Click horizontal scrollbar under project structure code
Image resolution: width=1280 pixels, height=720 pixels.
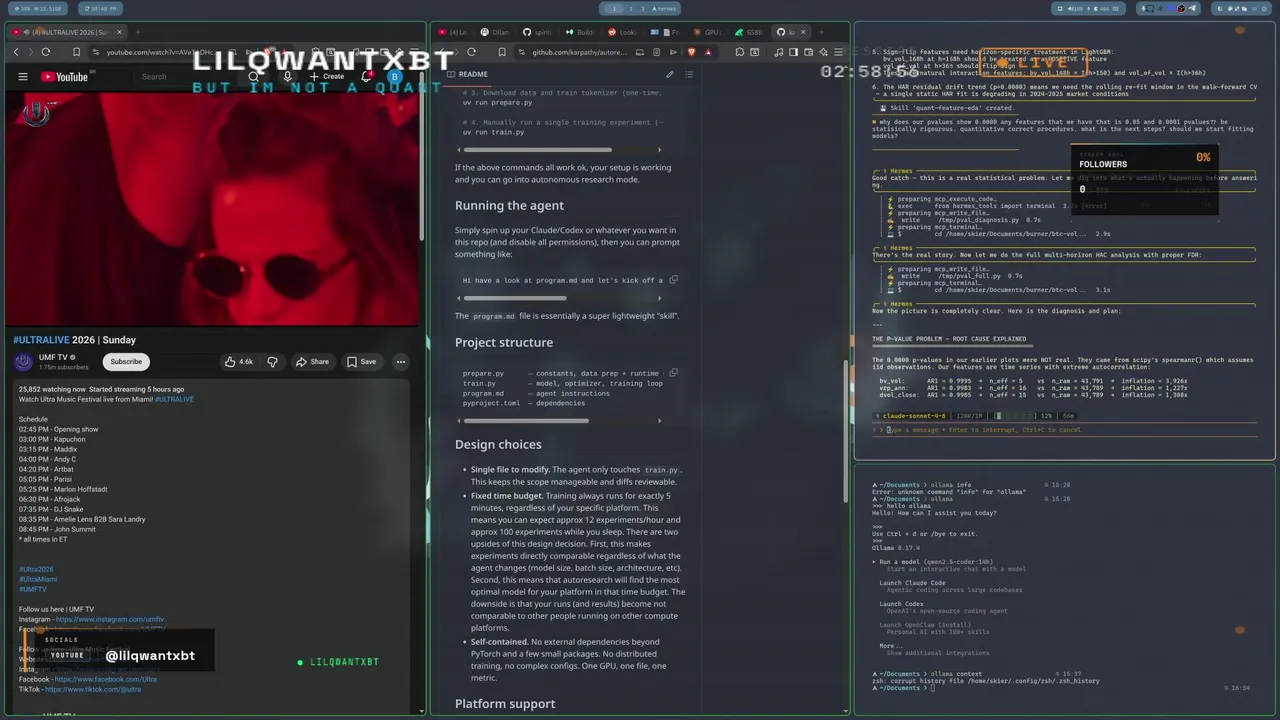pyautogui.click(x=526, y=420)
